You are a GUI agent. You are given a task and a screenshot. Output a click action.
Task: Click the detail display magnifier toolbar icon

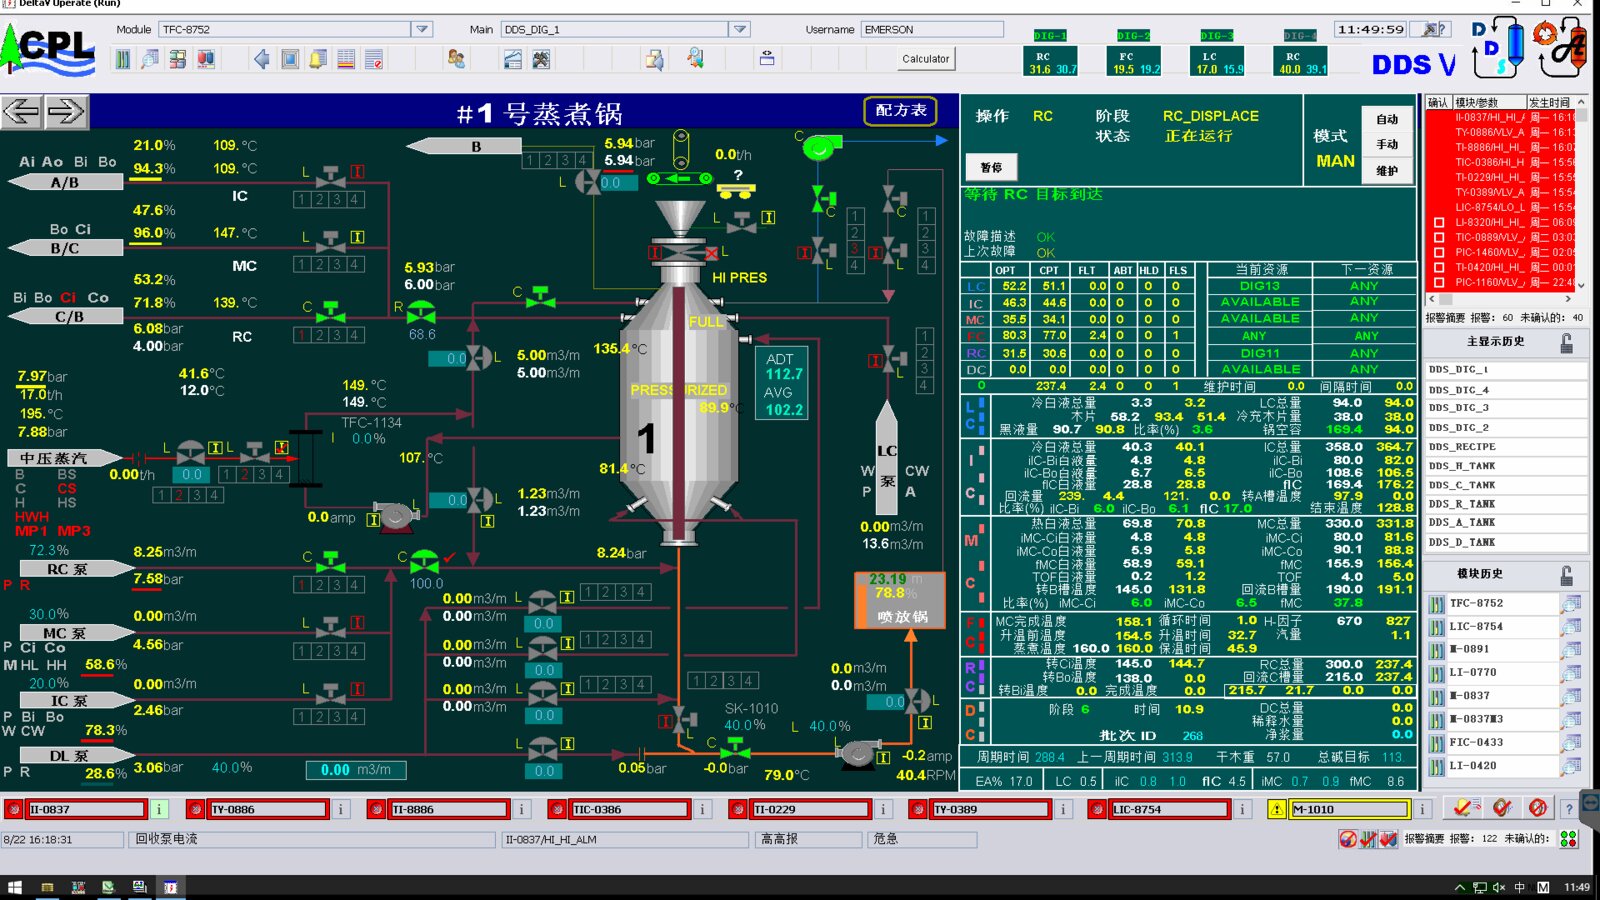149,60
